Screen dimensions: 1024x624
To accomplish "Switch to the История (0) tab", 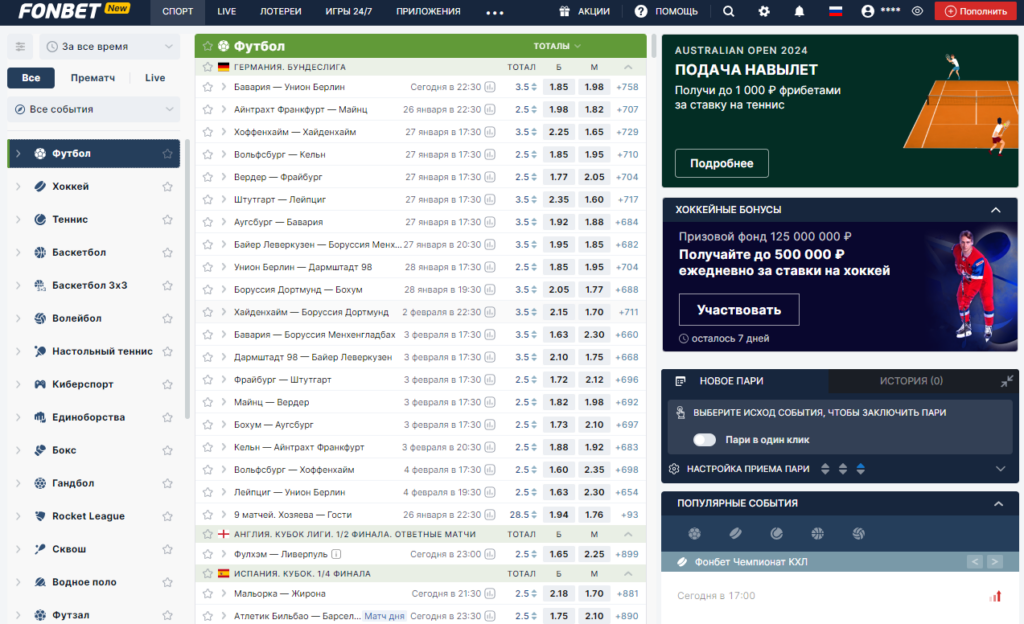I will coord(911,381).
